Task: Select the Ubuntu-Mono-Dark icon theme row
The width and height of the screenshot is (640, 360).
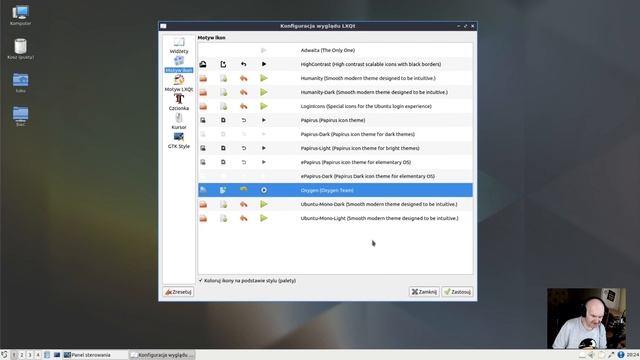Action: click(x=335, y=204)
